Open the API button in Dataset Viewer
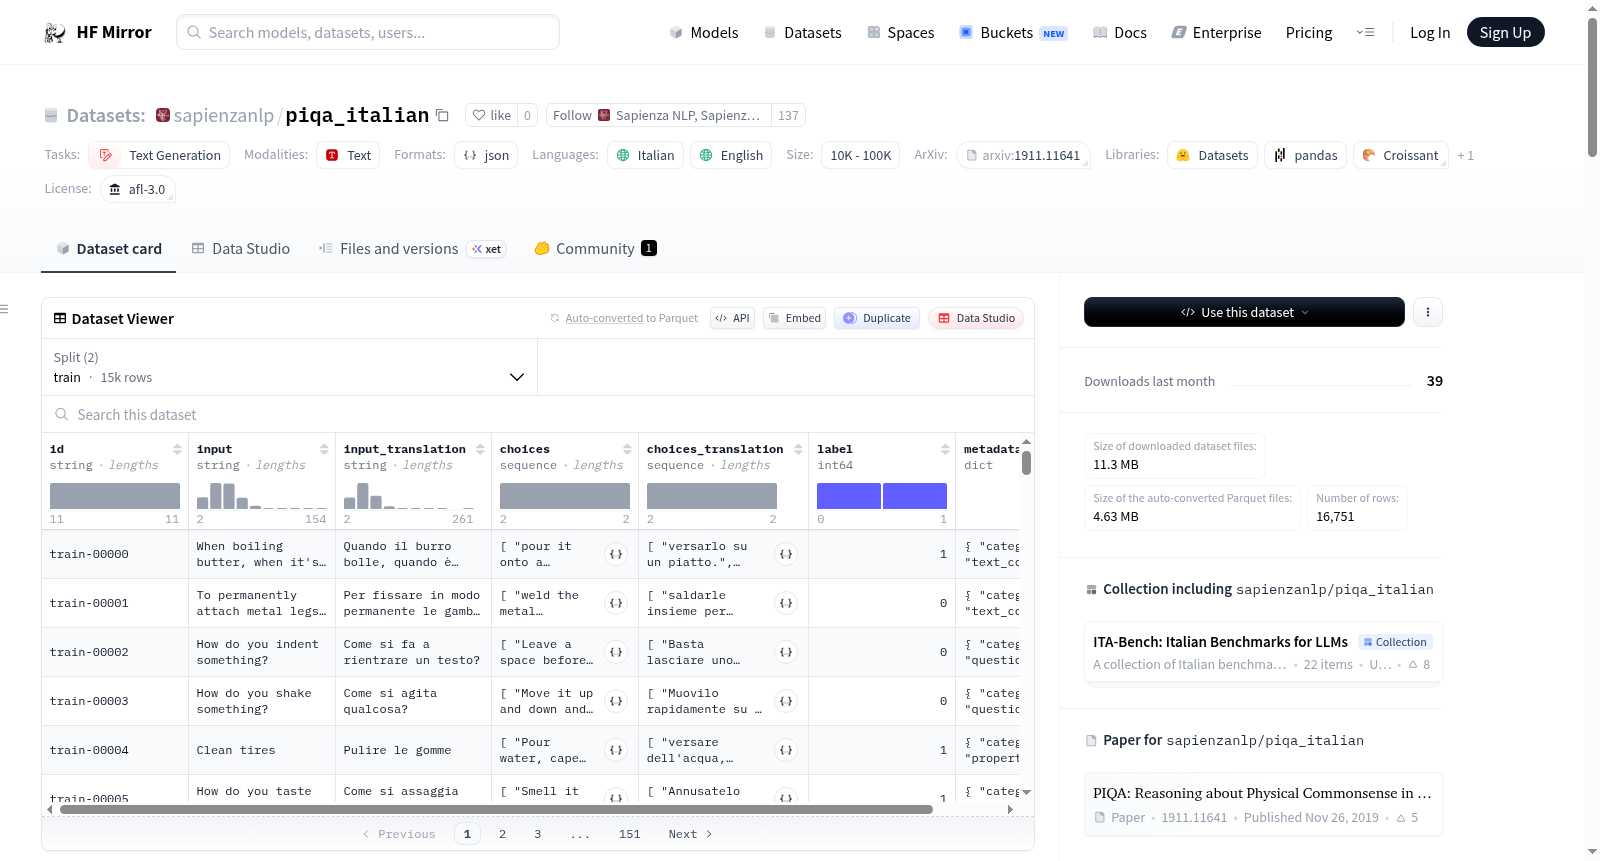 coord(732,318)
